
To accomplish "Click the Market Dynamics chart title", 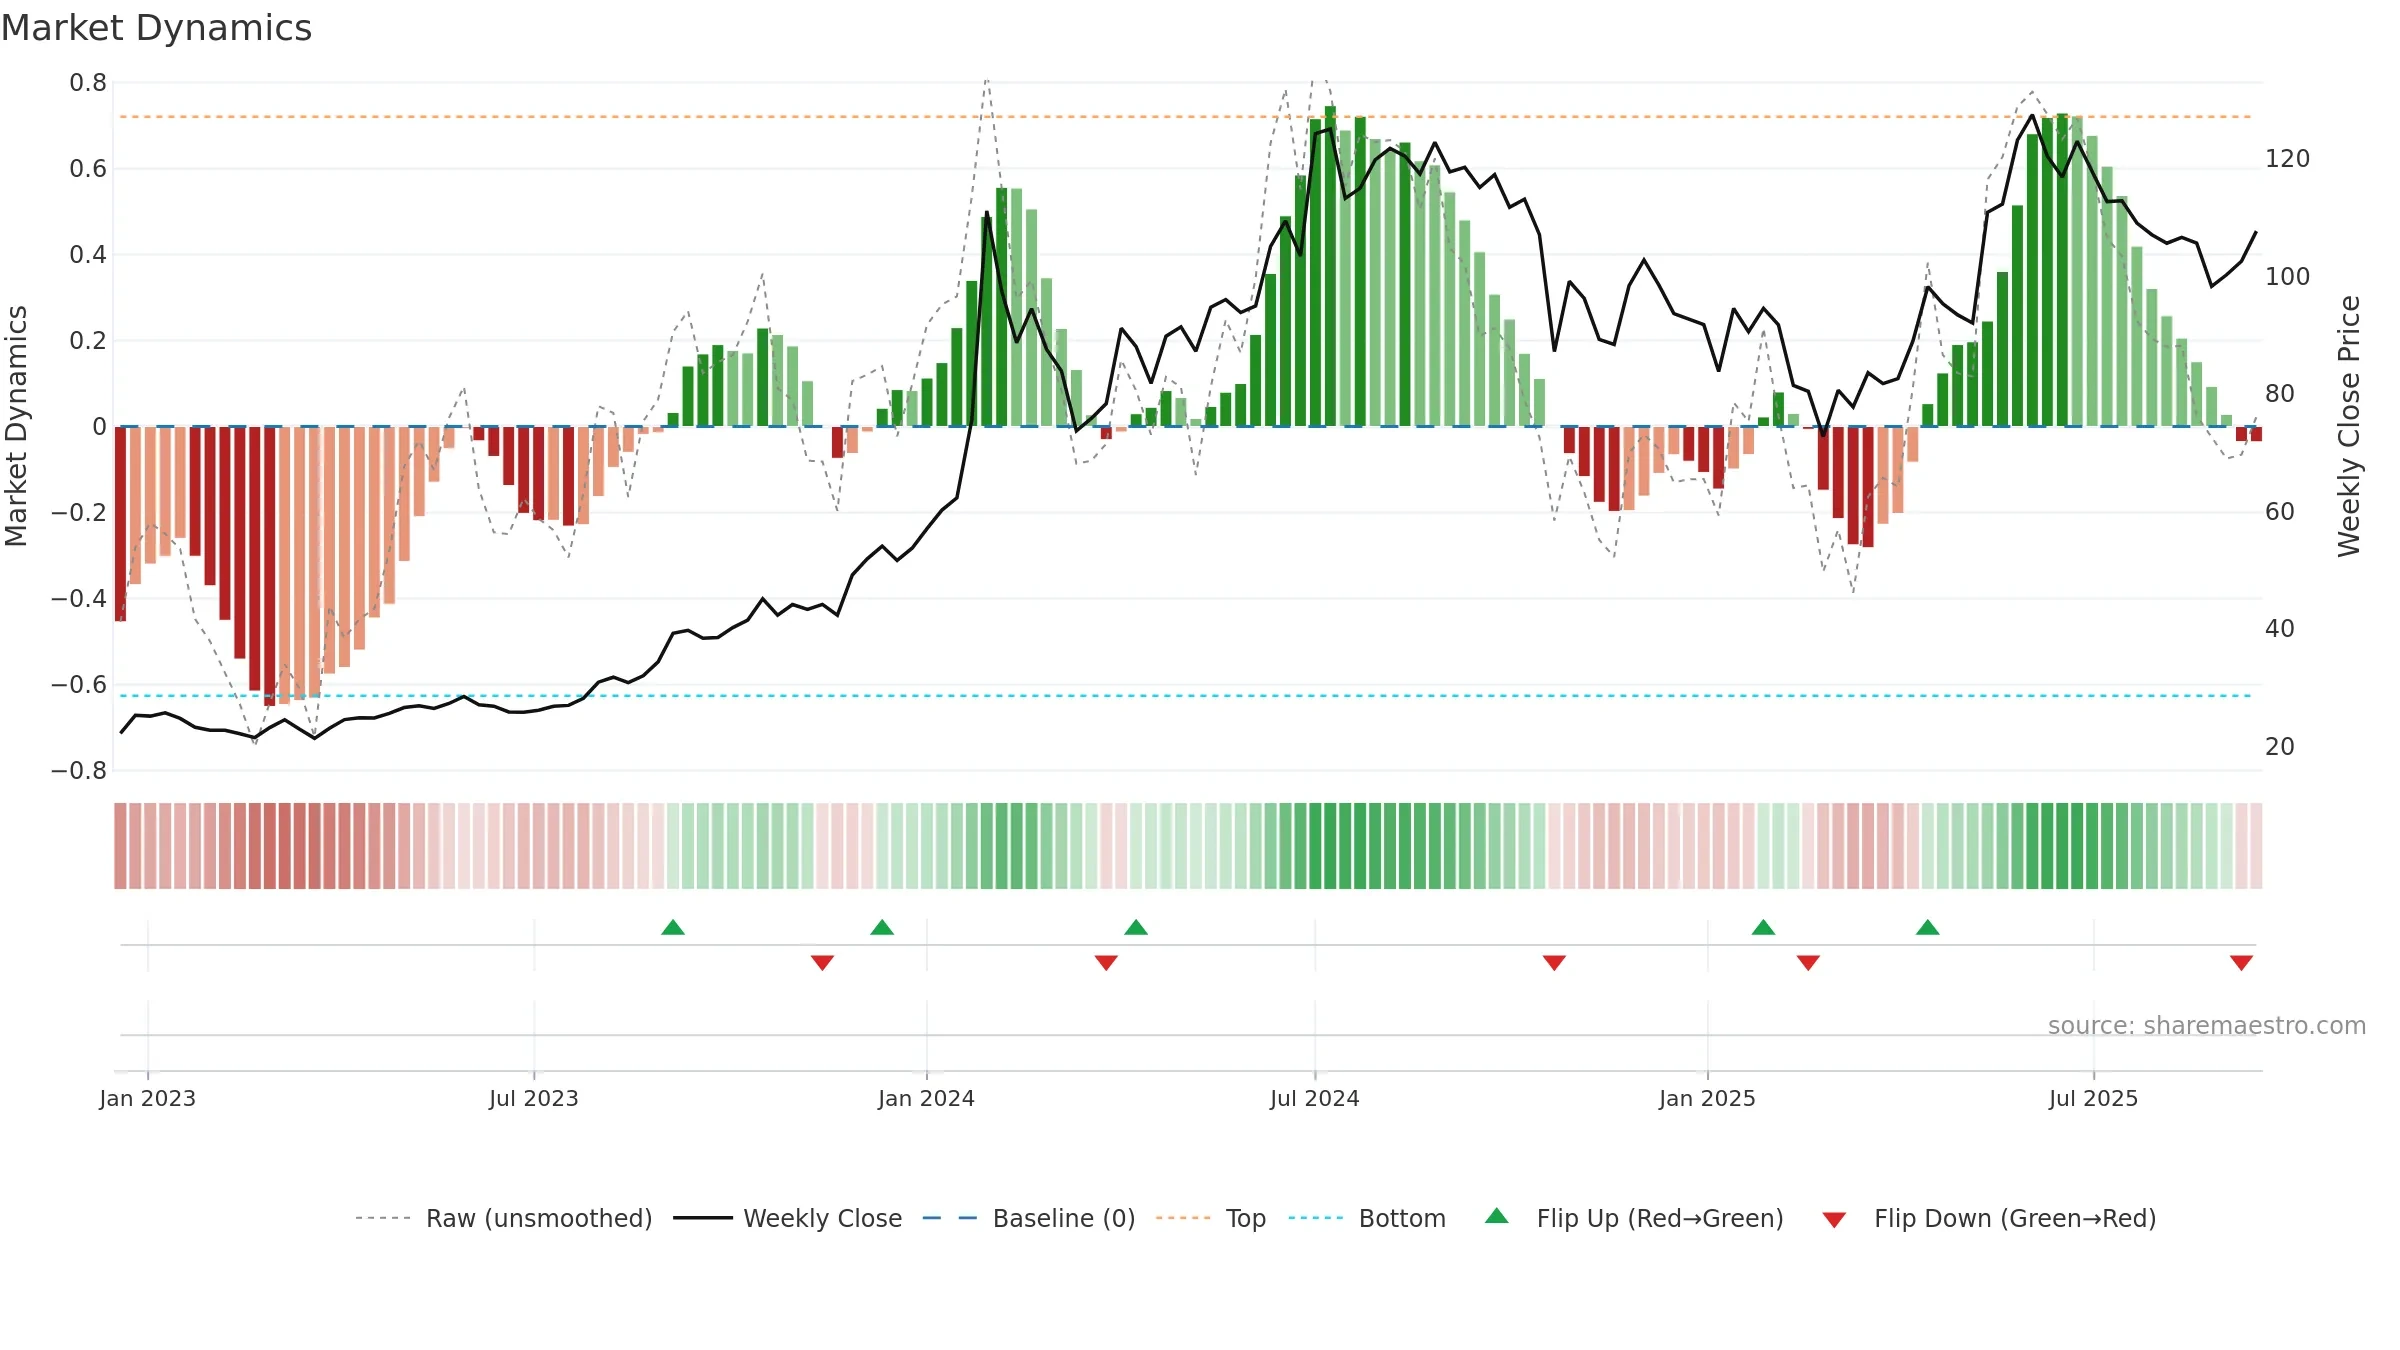I will [157, 28].
